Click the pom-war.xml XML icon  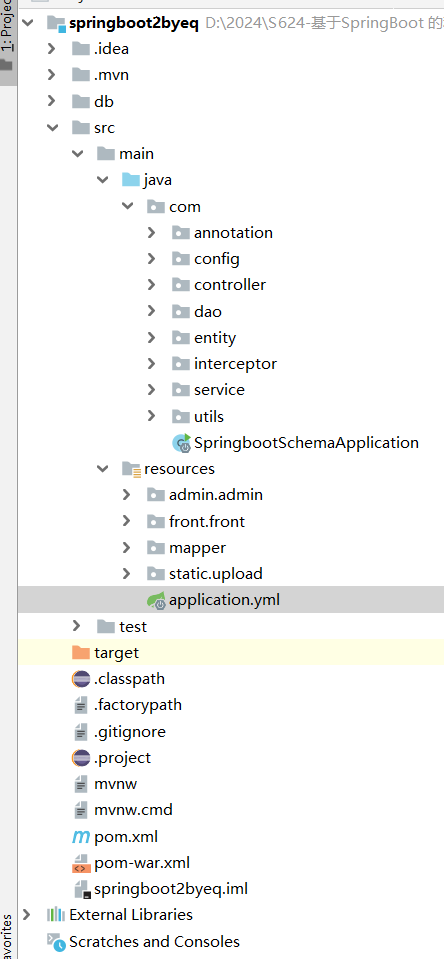tap(81, 863)
